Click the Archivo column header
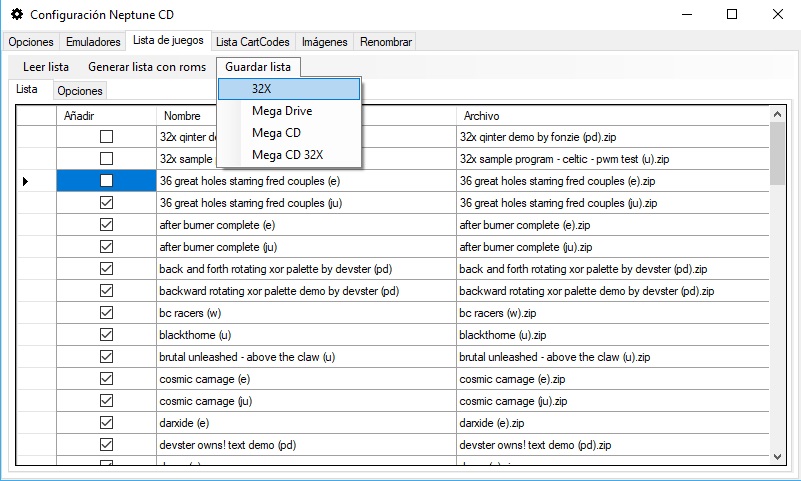 [x=610, y=116]
